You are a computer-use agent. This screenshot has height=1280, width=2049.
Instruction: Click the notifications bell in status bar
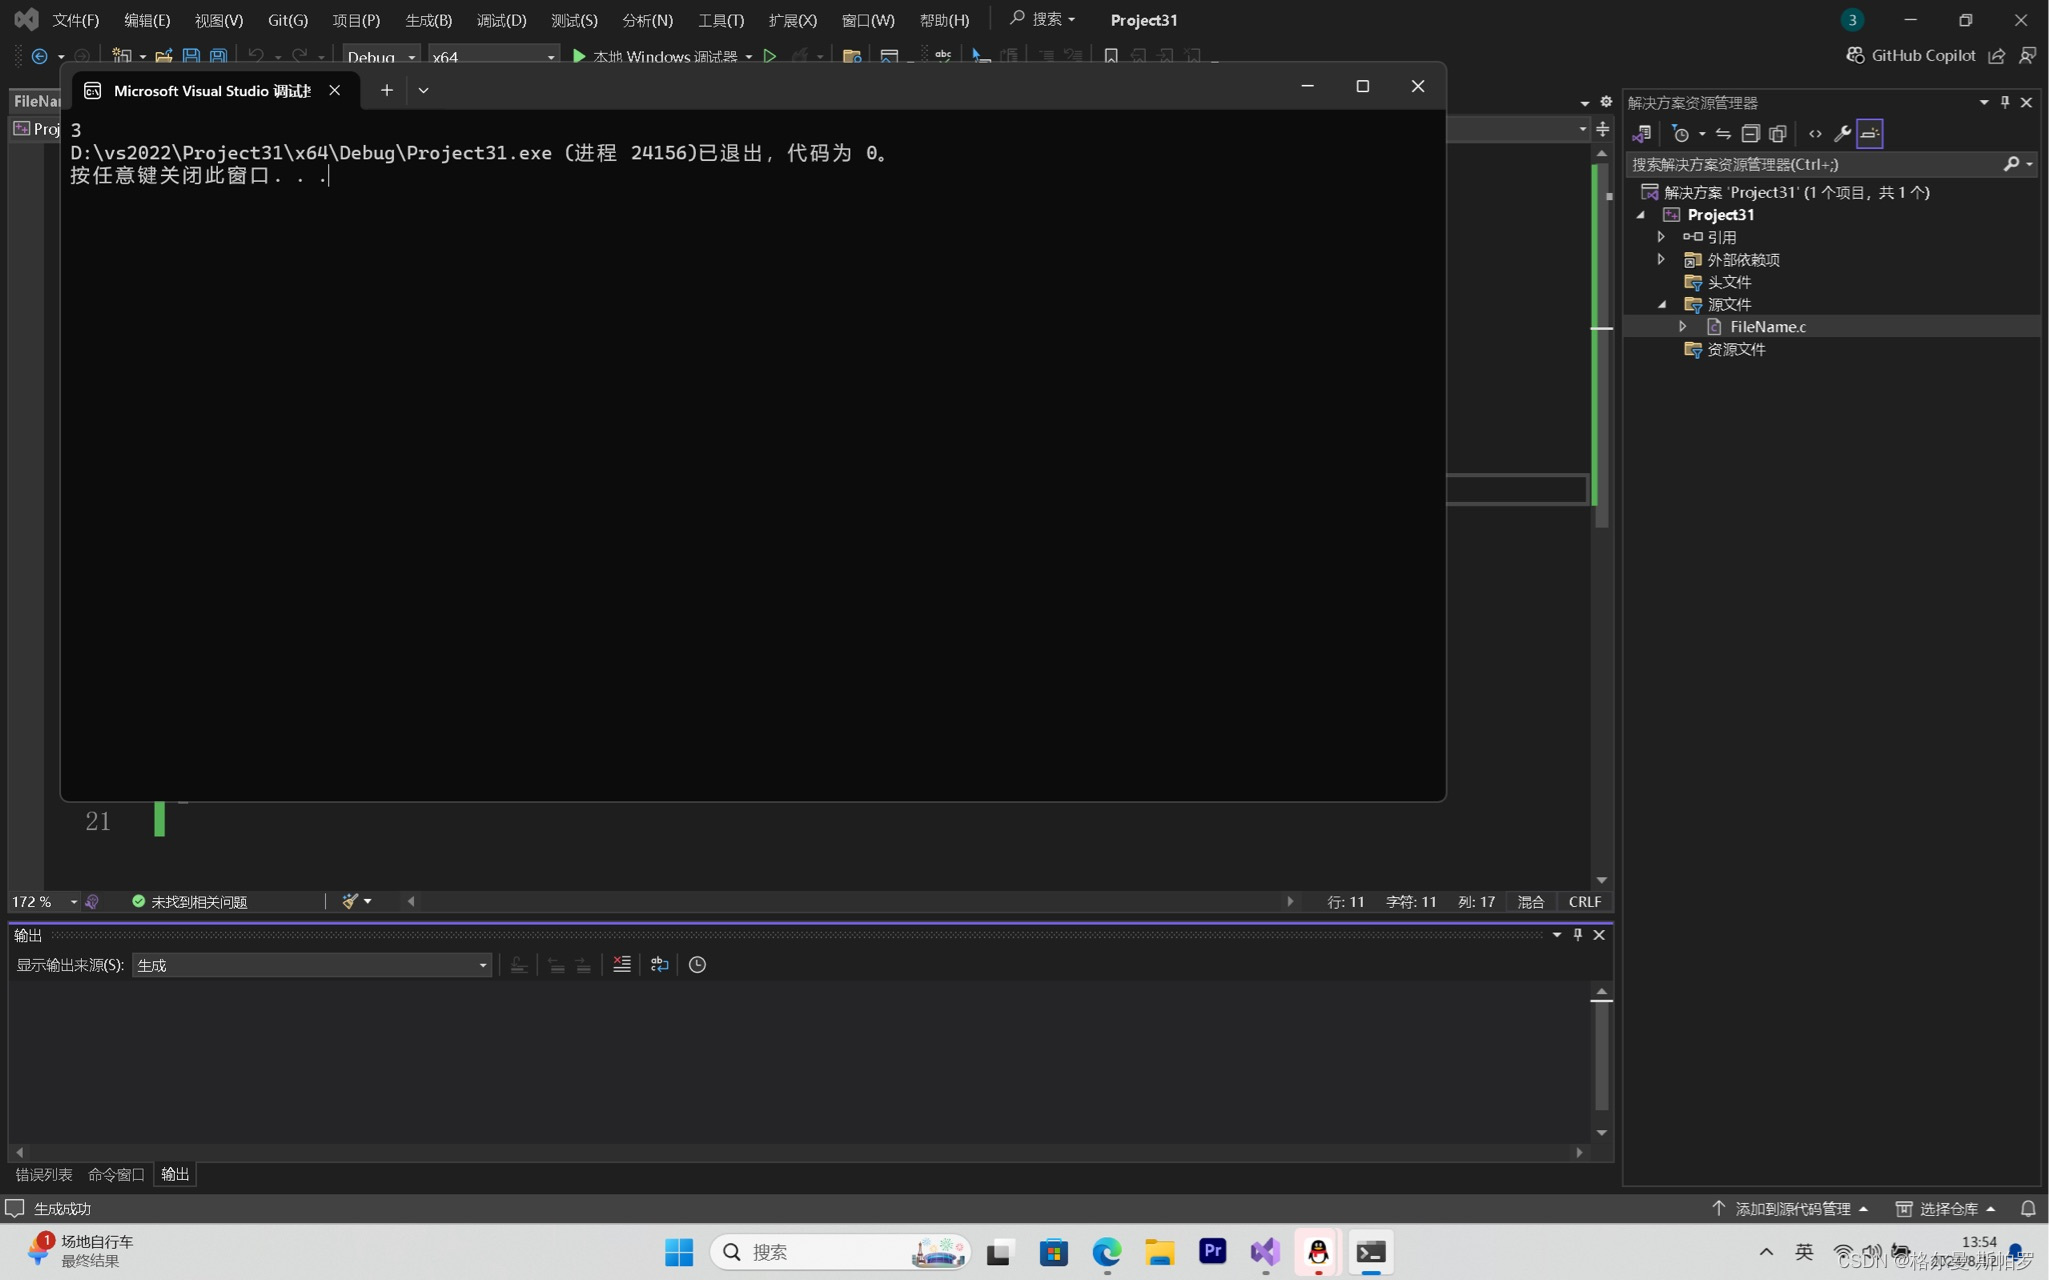coord(2028,1208)
